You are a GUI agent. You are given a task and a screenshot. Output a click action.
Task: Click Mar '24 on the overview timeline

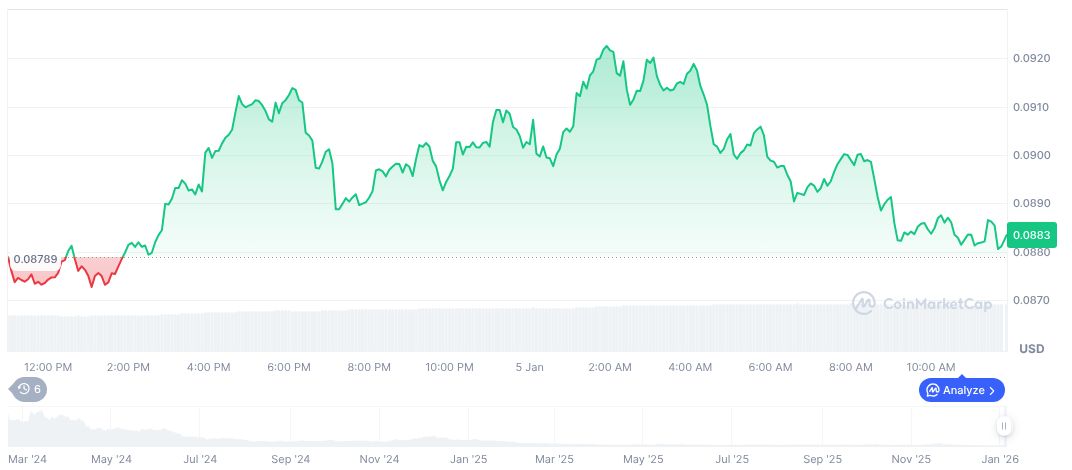[x=27, y=459]
